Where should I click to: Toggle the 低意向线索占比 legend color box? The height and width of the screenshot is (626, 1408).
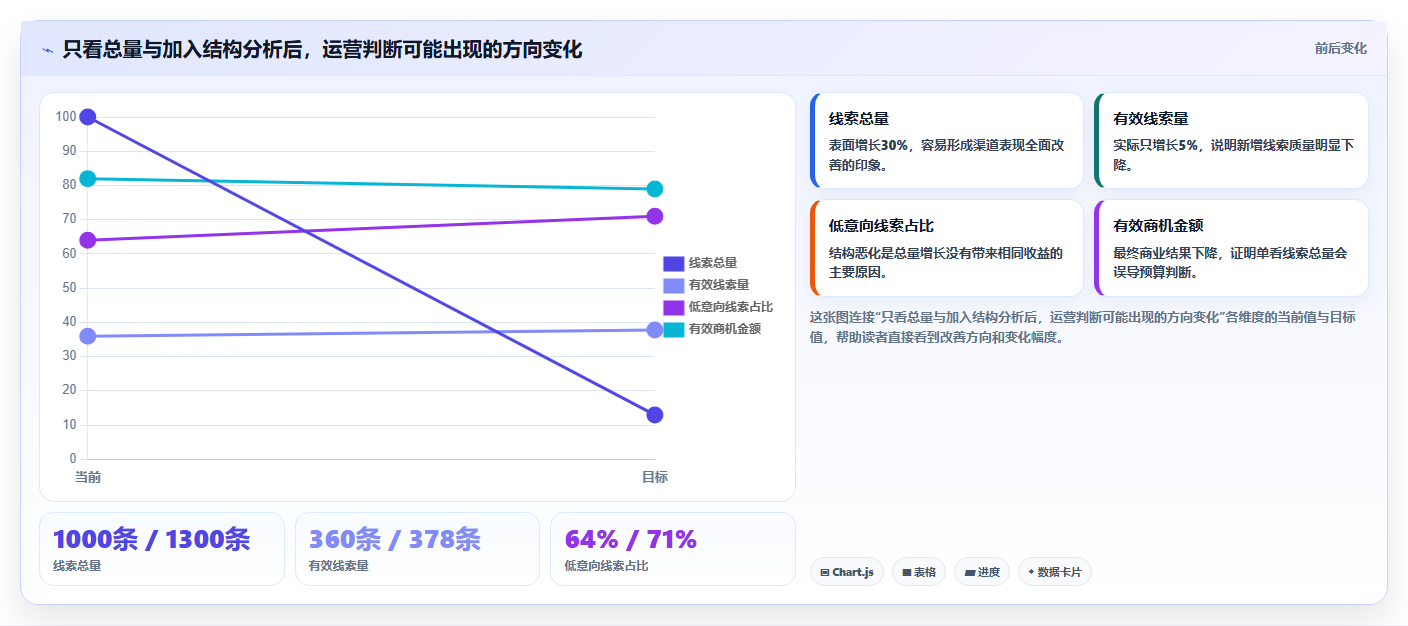click(674, 307)
